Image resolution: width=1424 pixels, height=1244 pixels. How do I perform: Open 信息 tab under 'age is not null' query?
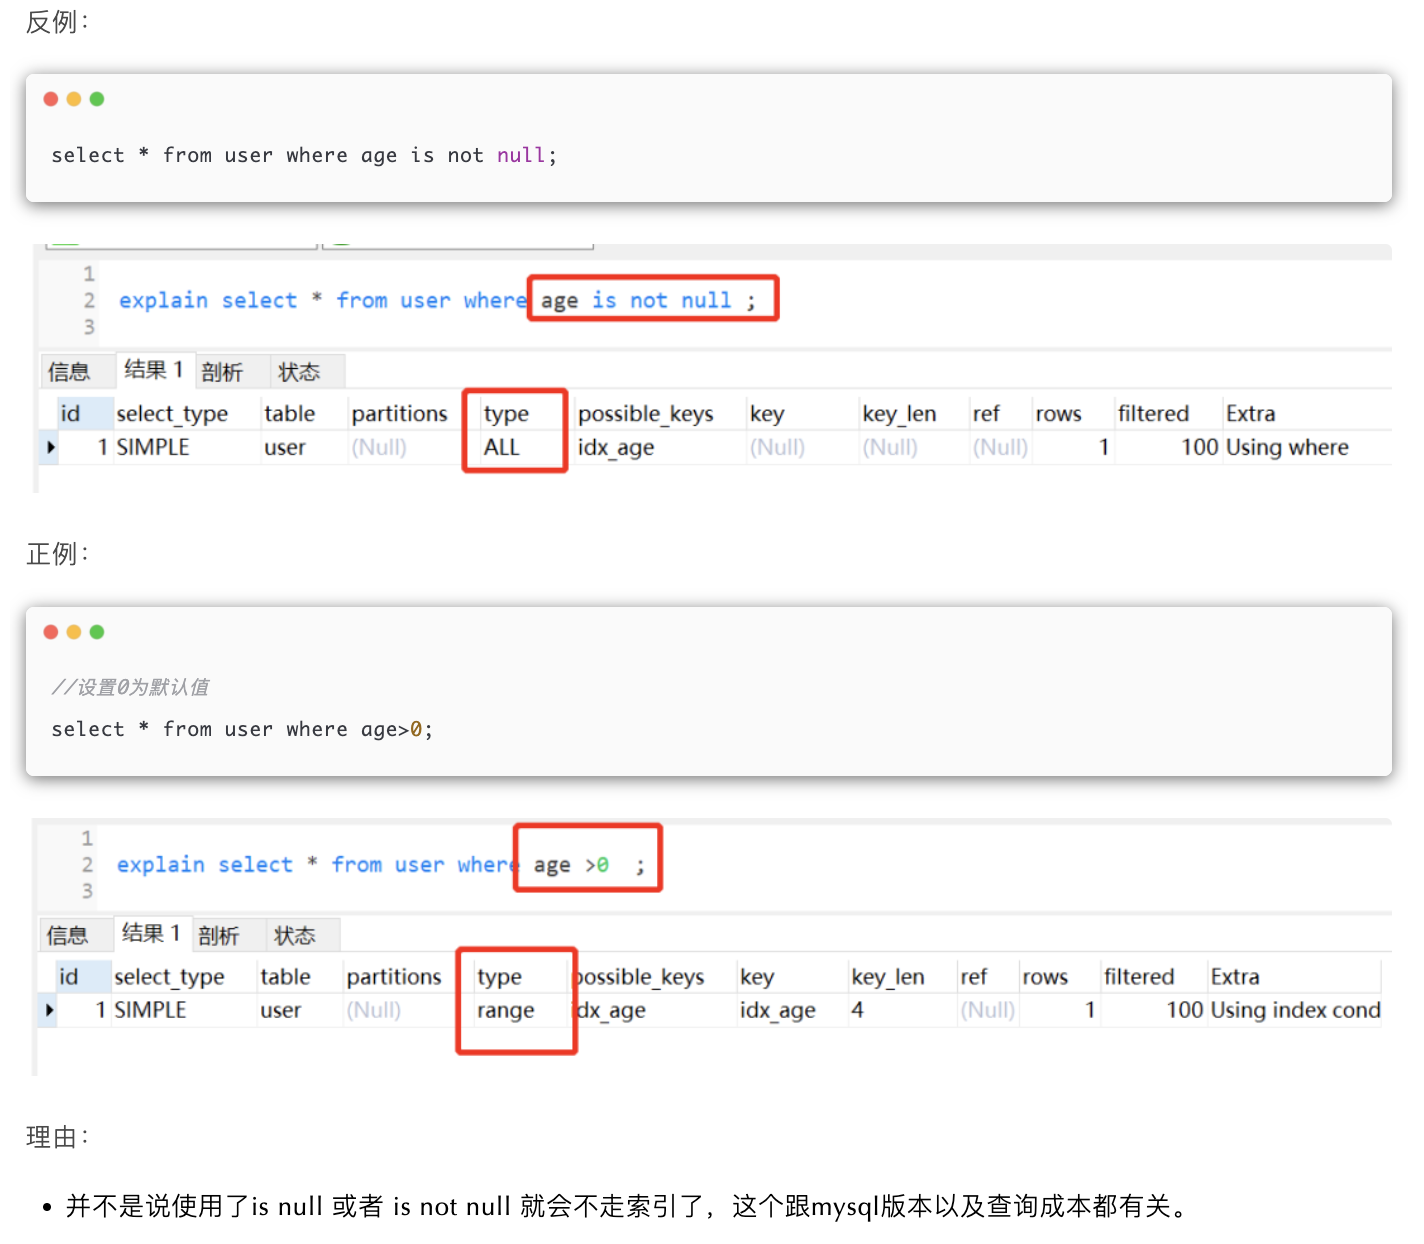[69, 372]
